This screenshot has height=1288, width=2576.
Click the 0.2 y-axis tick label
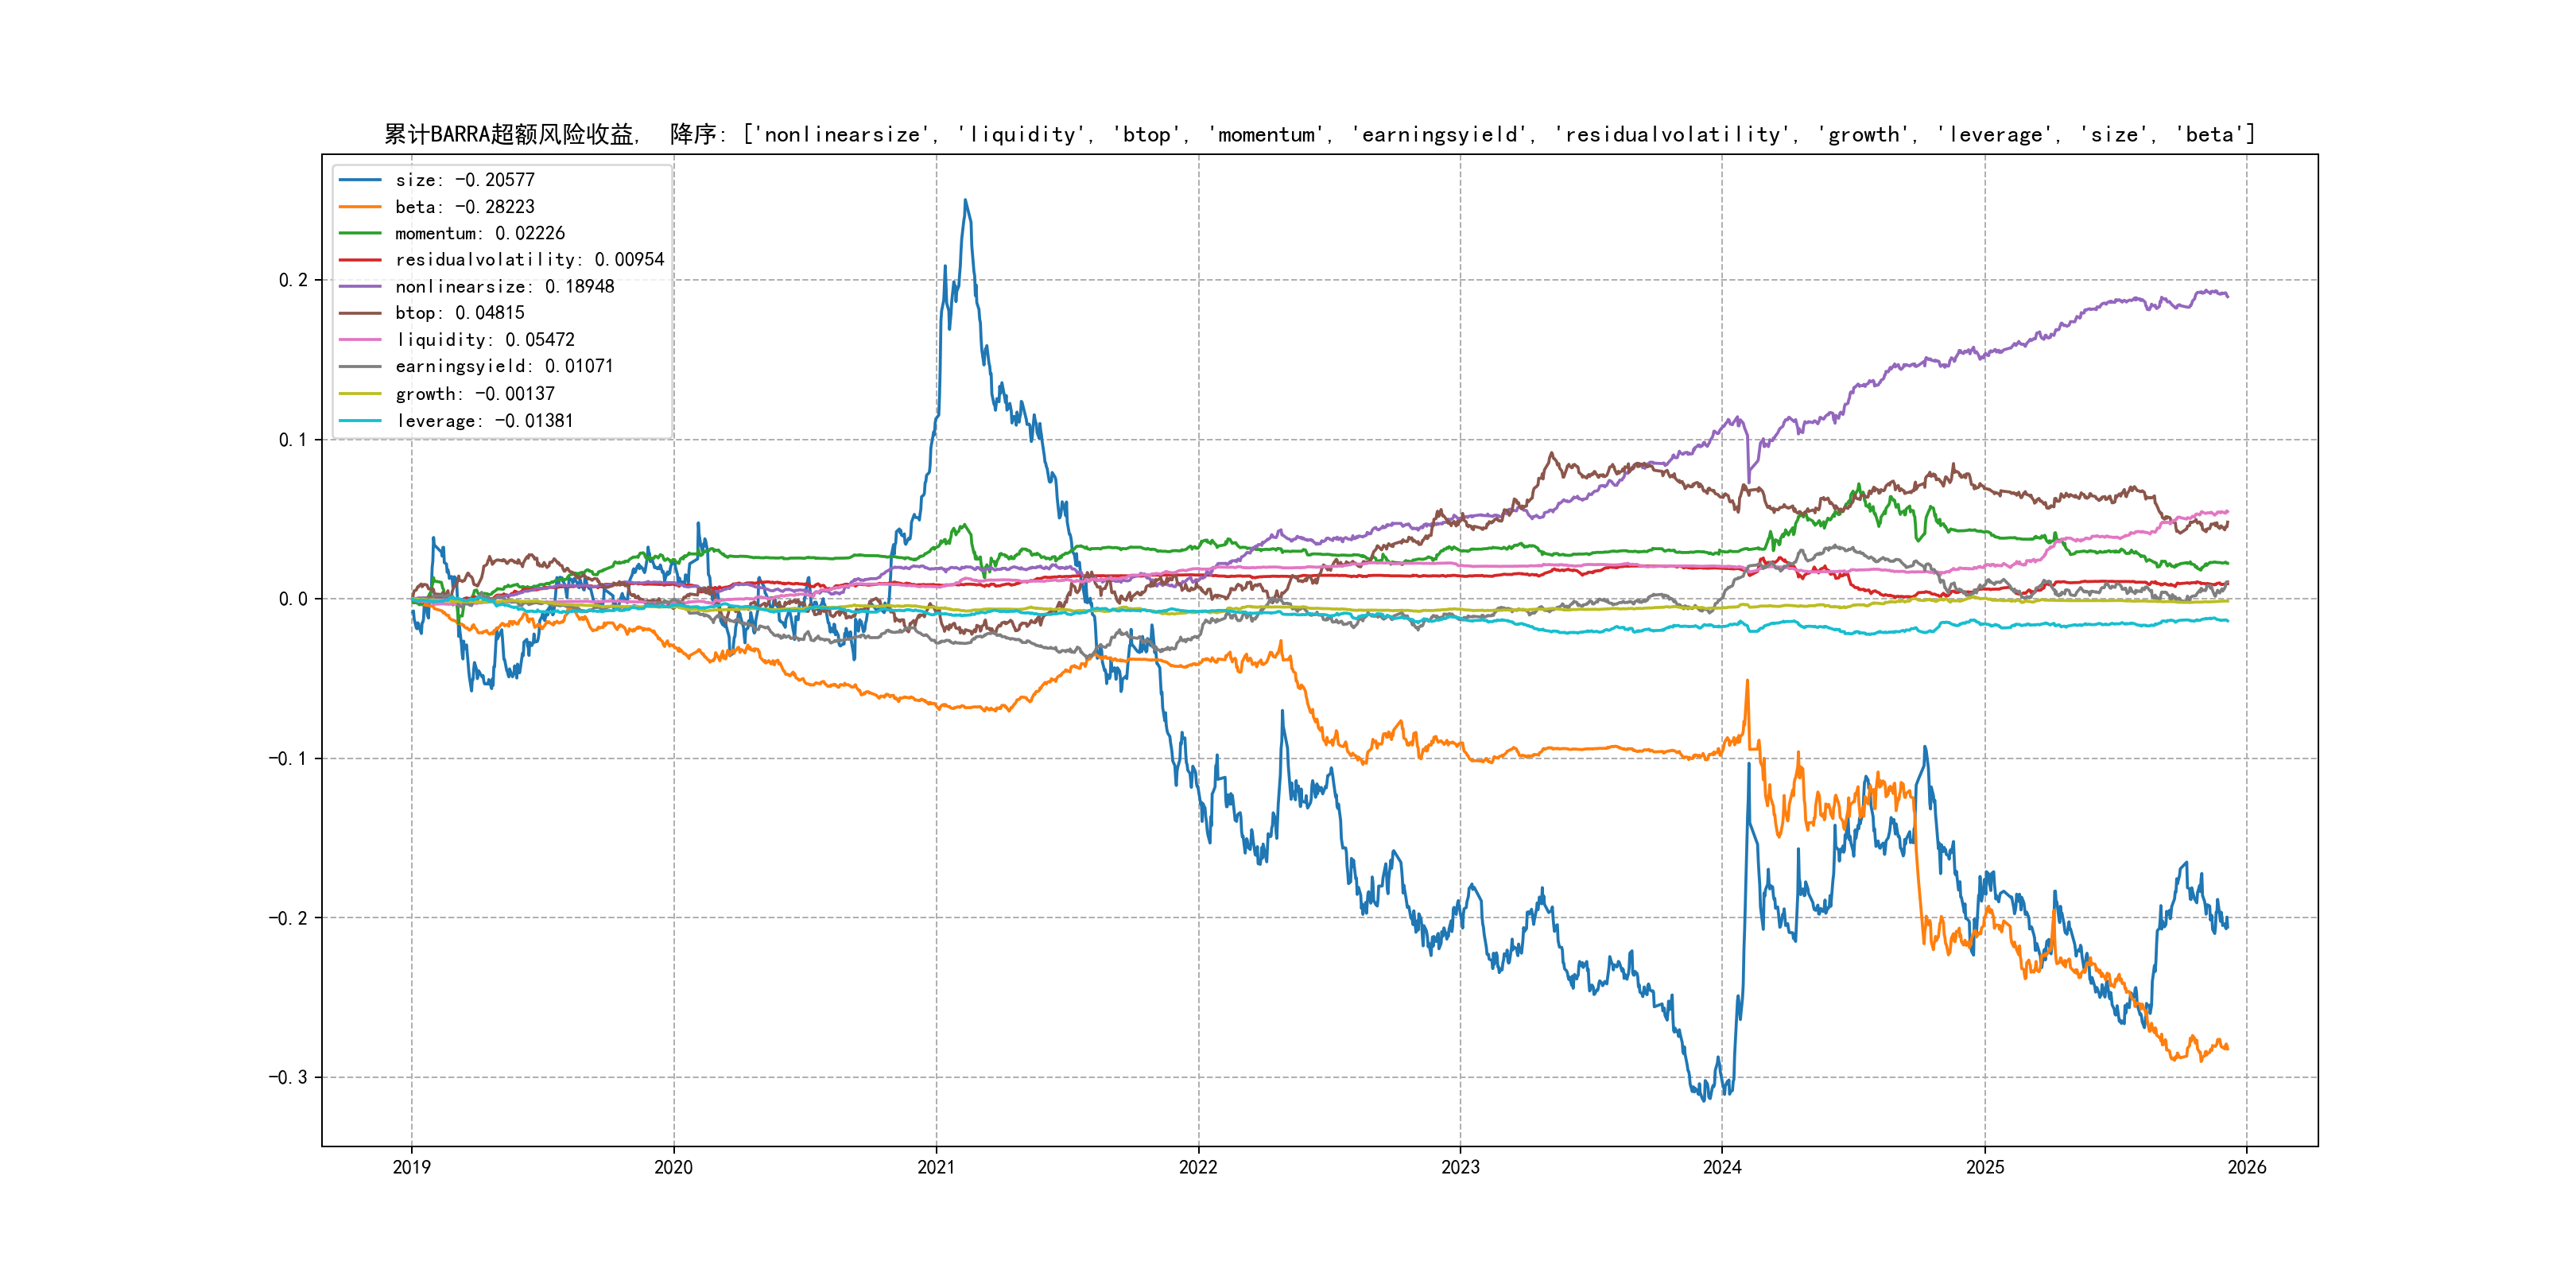tap(293, 280)
